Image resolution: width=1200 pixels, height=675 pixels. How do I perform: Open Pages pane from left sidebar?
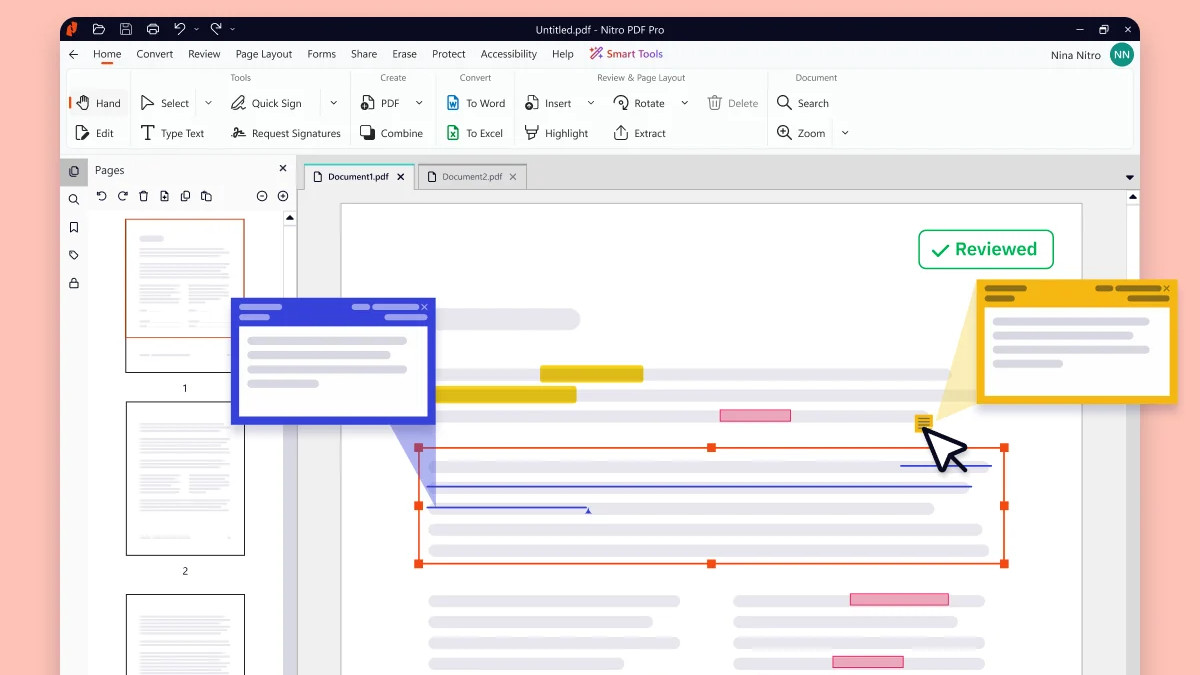74,171
